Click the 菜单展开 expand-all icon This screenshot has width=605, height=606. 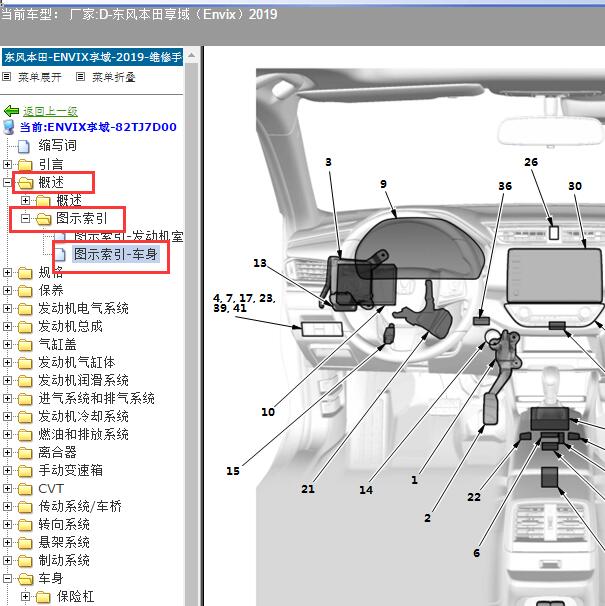coord(7,77)
